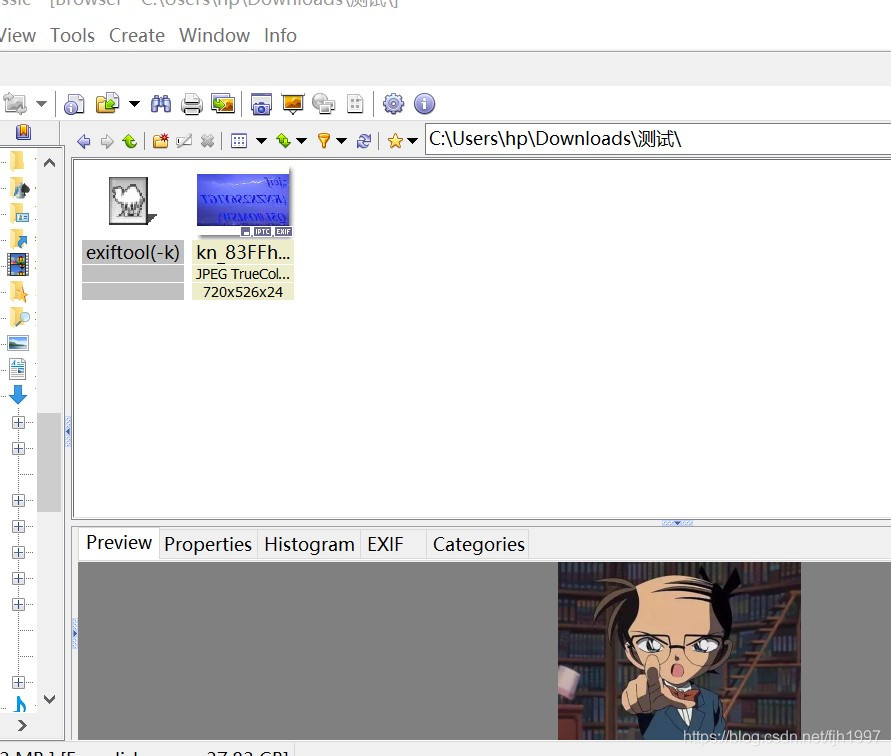Open the Sort dropdown arrow
Image resolution: width=891 pixels, height=756 pixels.
(302, 141)
